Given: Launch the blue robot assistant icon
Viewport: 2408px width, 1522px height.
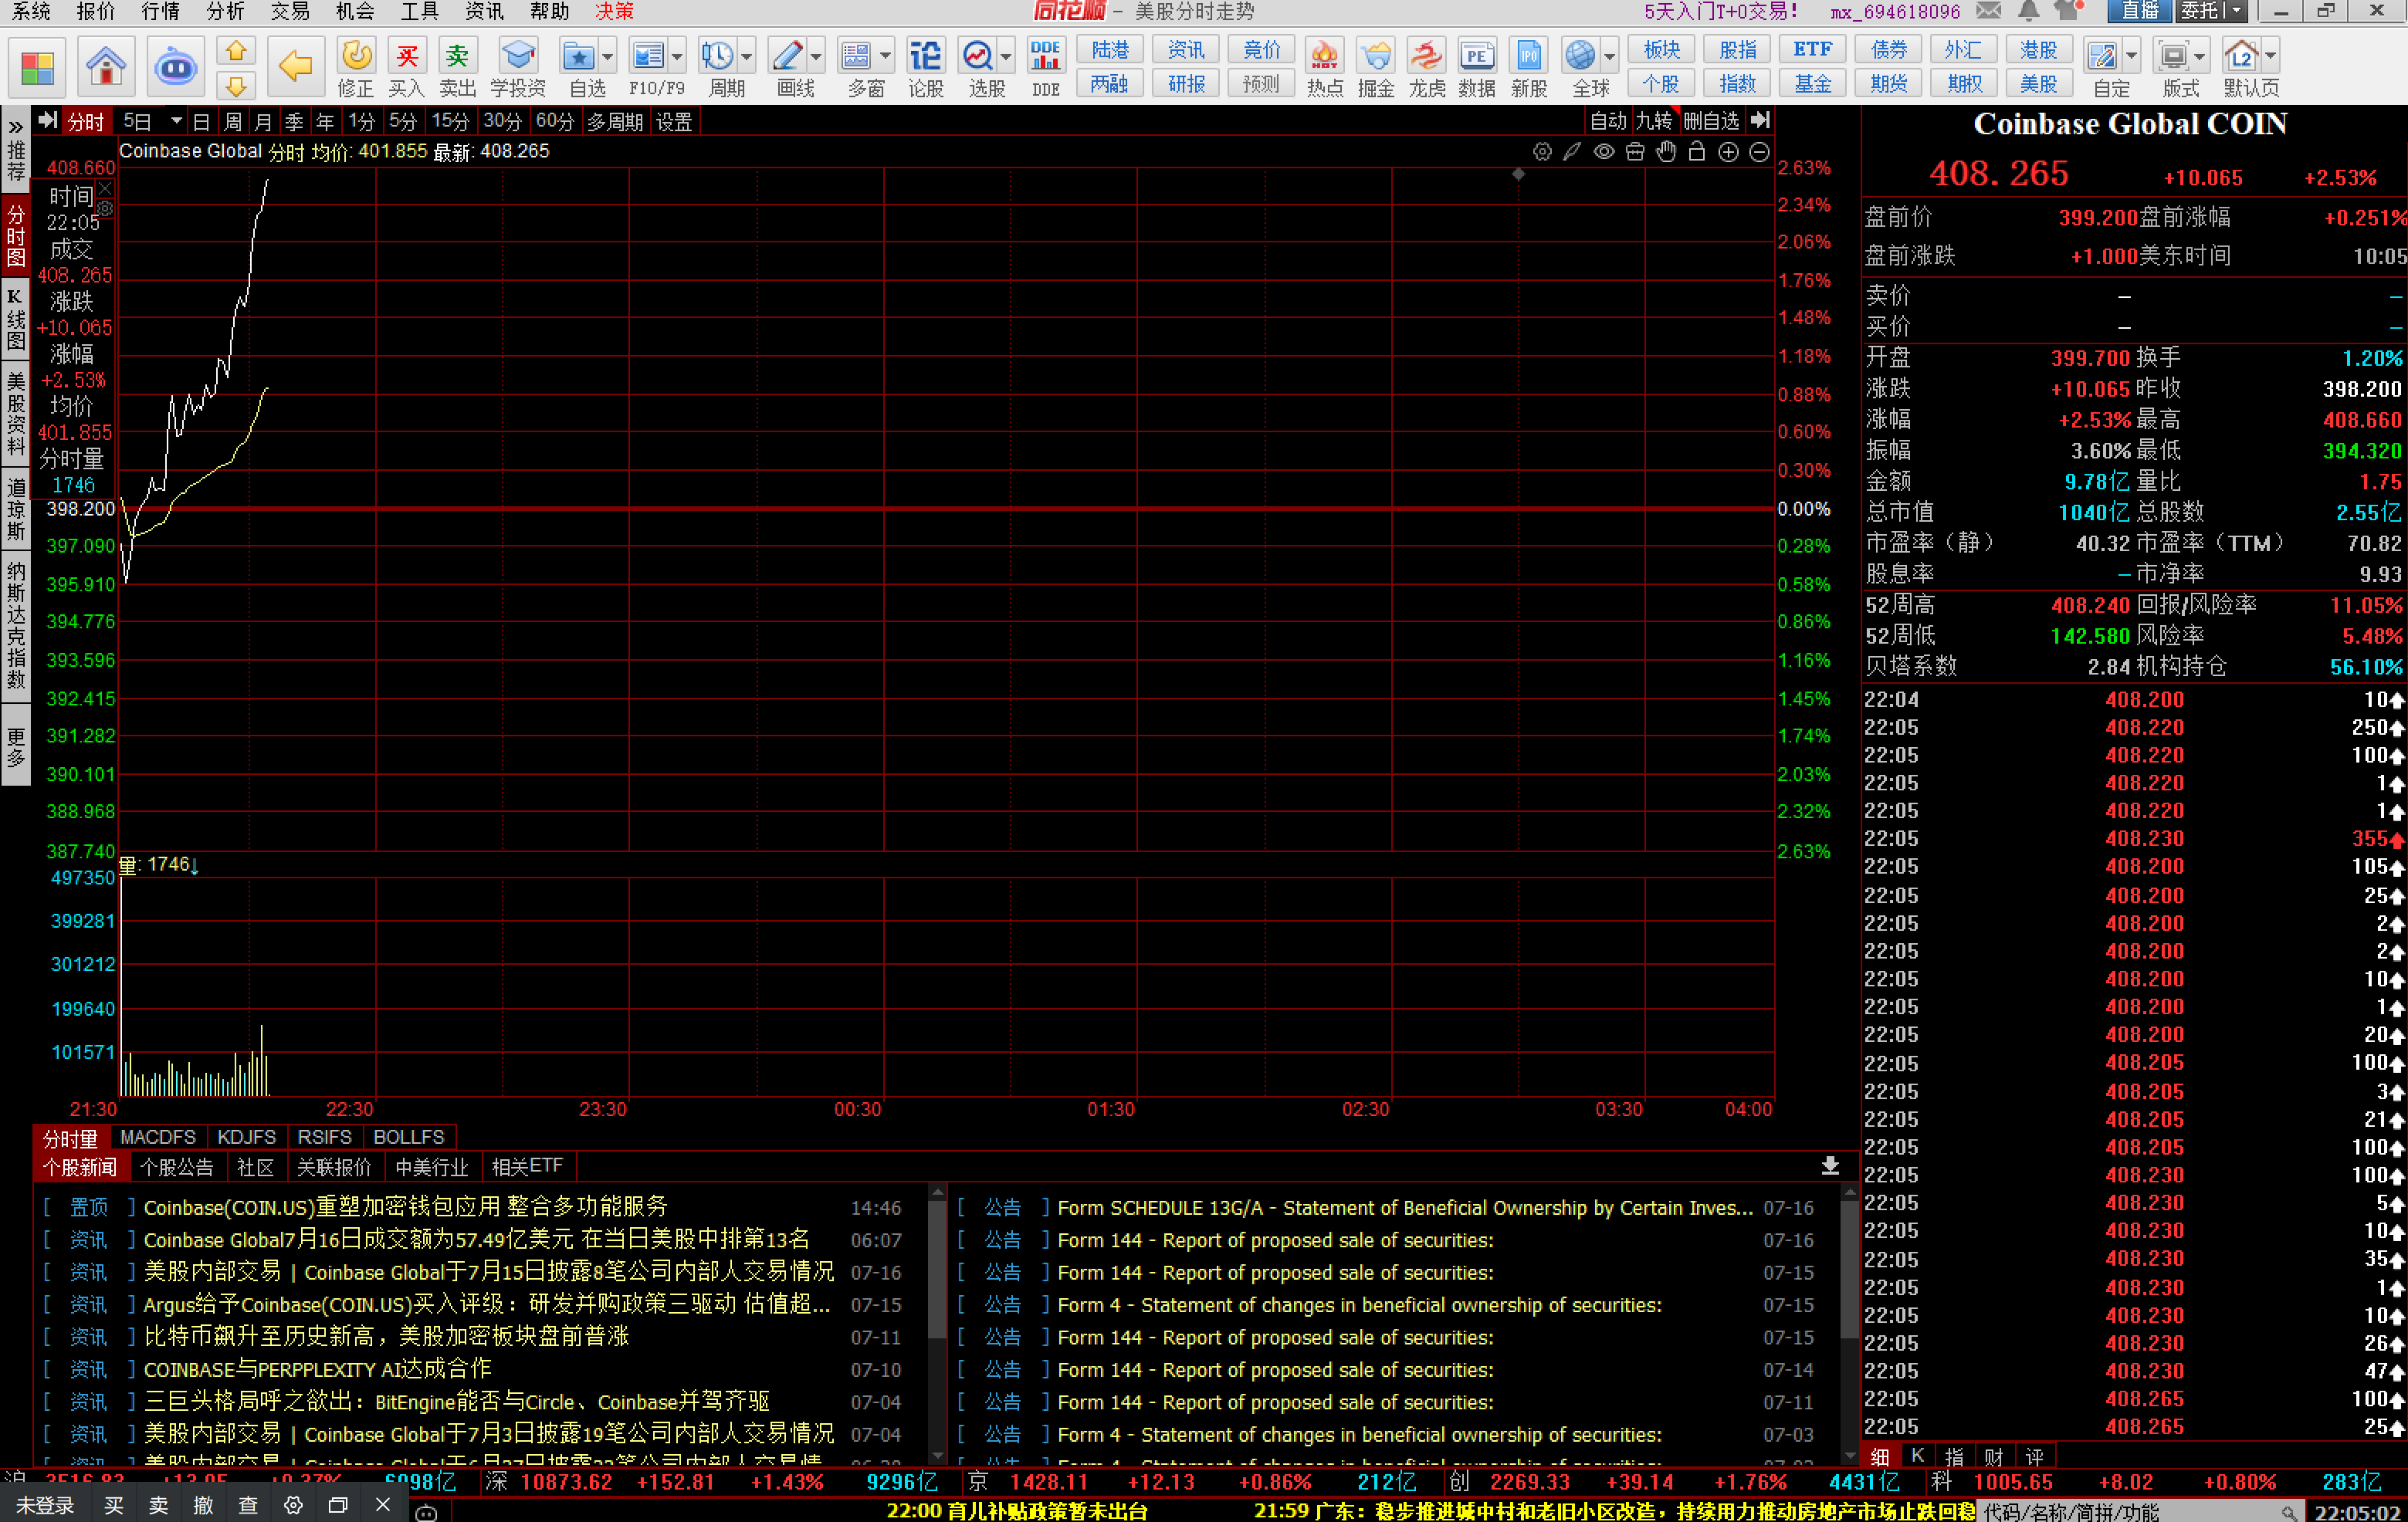Looking at the screenshot, I should point(175,67).
